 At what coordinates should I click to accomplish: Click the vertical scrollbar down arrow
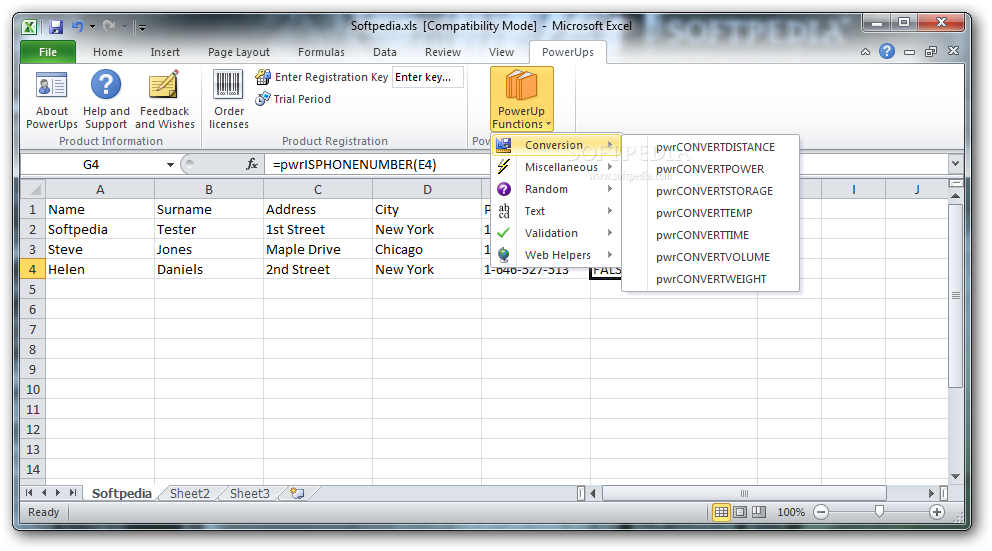coord(955,476)
